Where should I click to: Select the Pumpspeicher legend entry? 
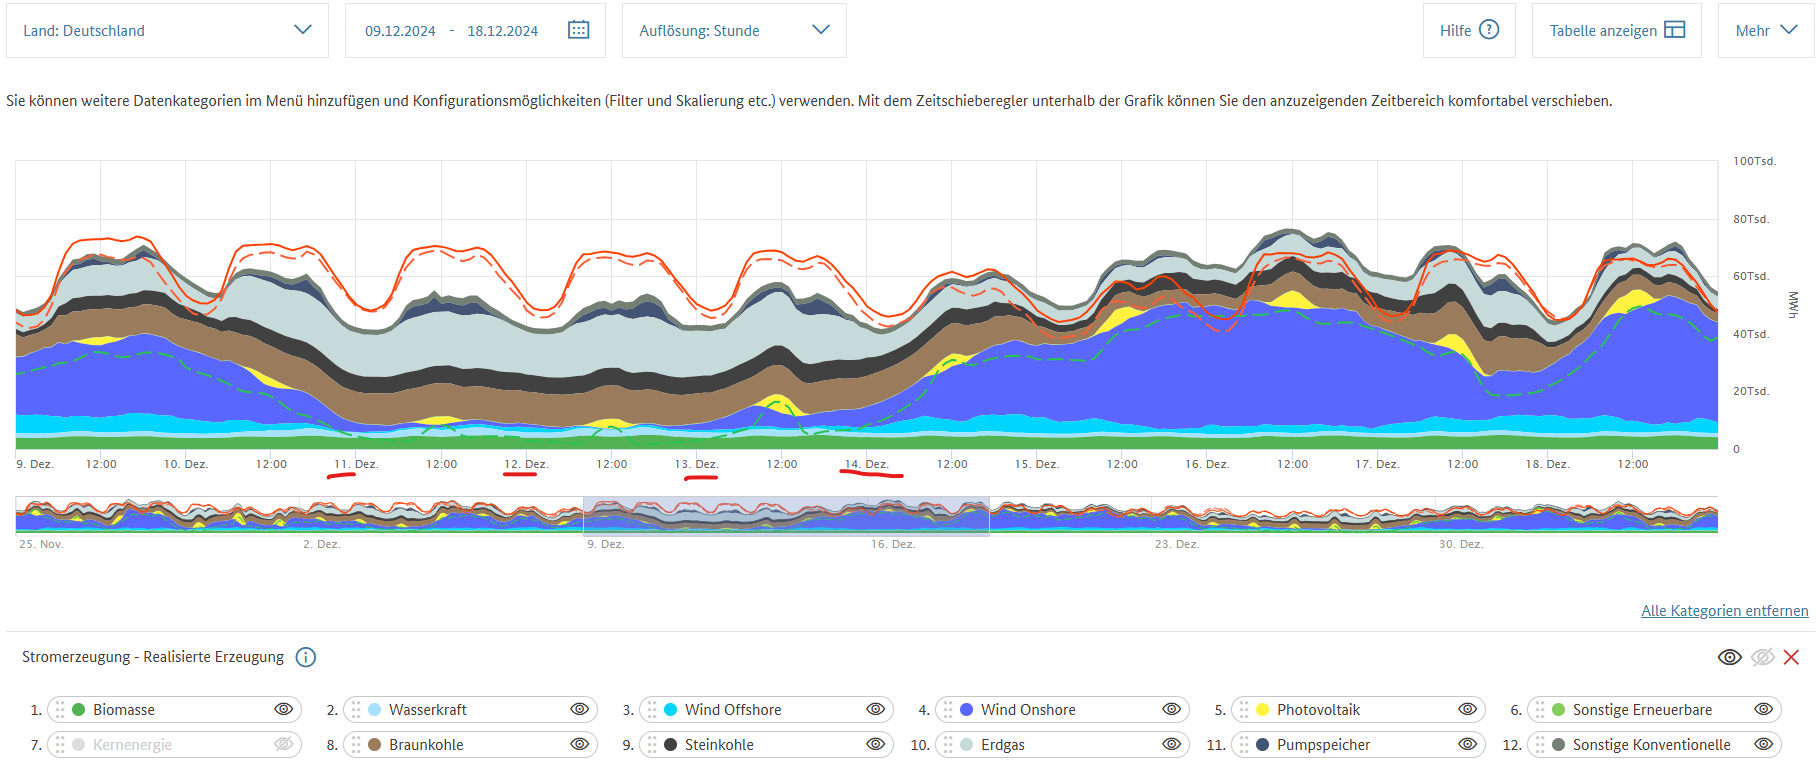point(1323,745)
